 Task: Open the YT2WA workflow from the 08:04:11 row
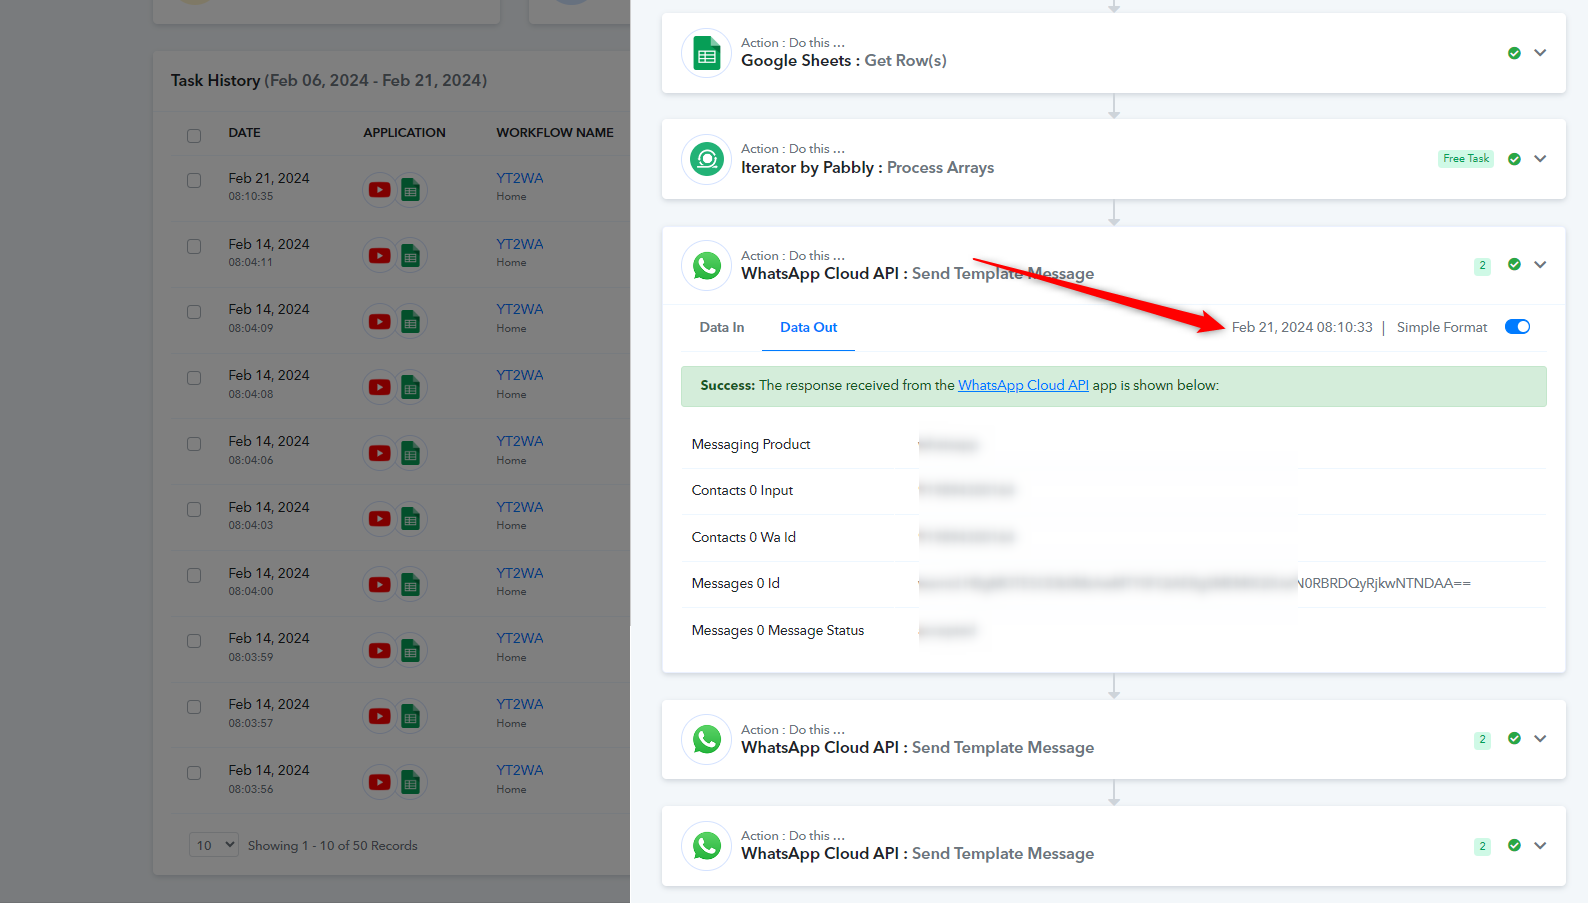pos(520,244)
